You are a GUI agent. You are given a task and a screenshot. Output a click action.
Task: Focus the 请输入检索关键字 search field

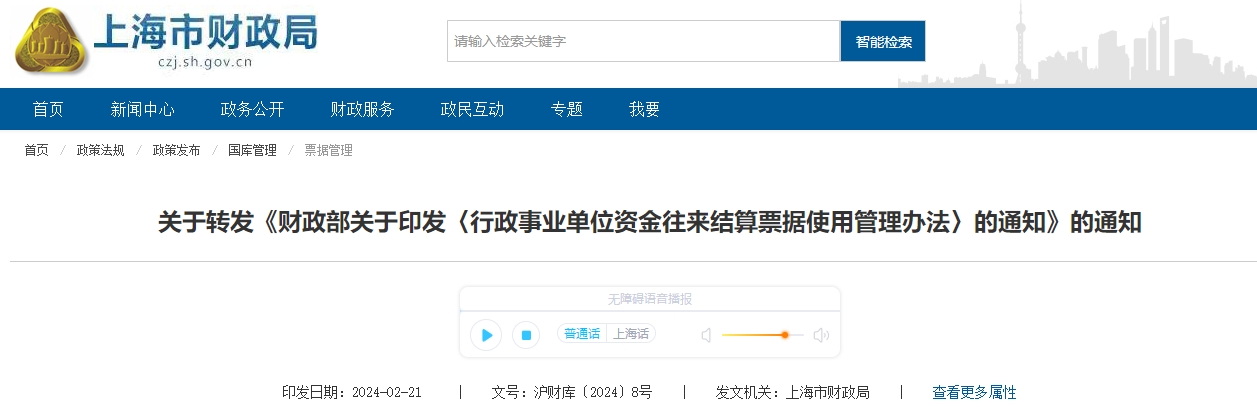pyautogui.click(x=643, y=41)
